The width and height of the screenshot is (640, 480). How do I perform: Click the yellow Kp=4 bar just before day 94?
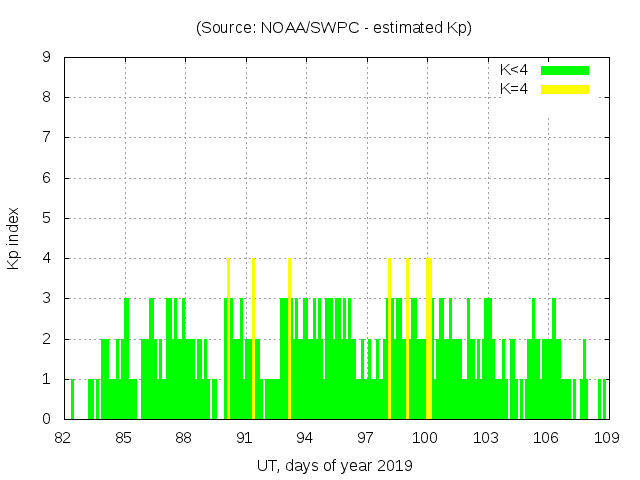click(289, 338)
